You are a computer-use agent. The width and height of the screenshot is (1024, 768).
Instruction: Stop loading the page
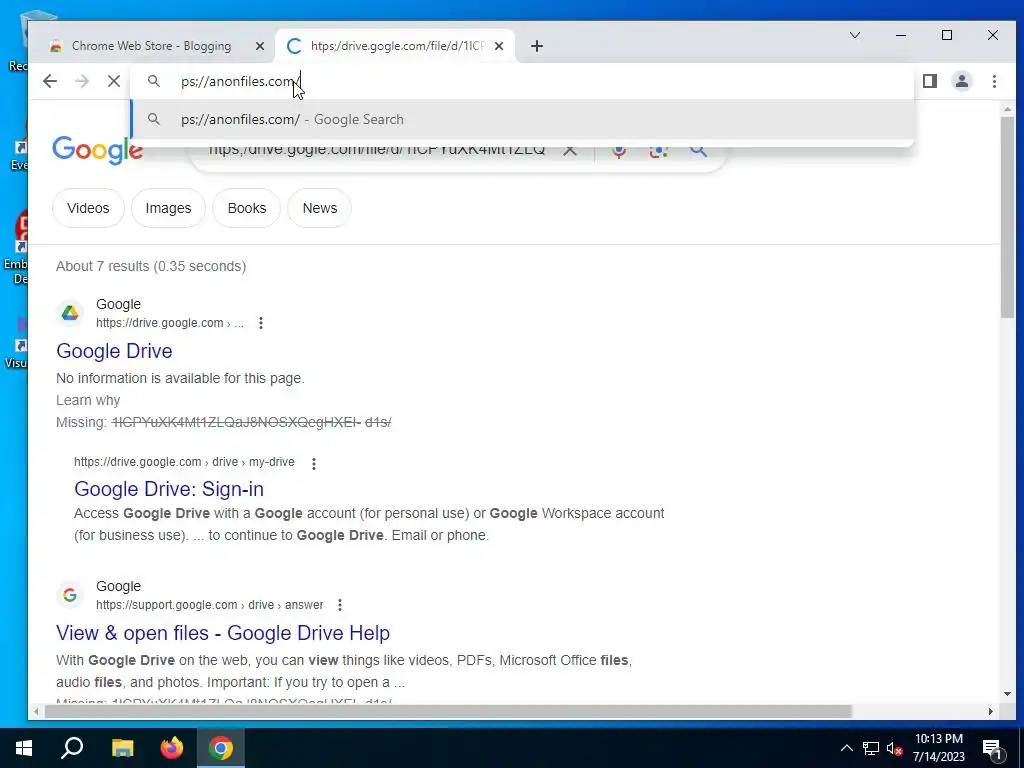[x=114, y=81]
